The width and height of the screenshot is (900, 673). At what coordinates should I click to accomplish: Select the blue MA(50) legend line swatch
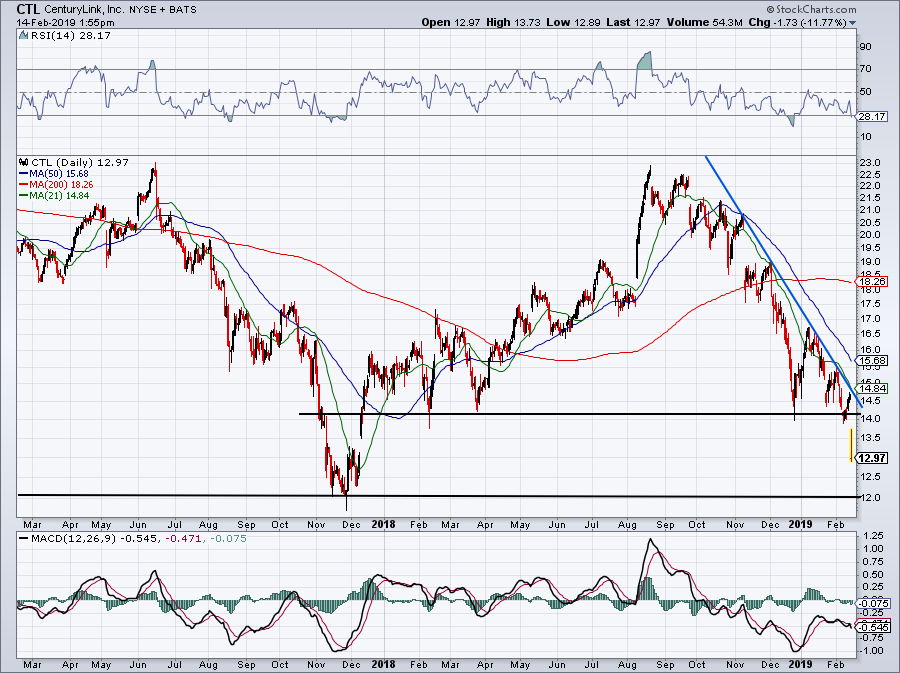pyautogui.click(x=24, y=173)
